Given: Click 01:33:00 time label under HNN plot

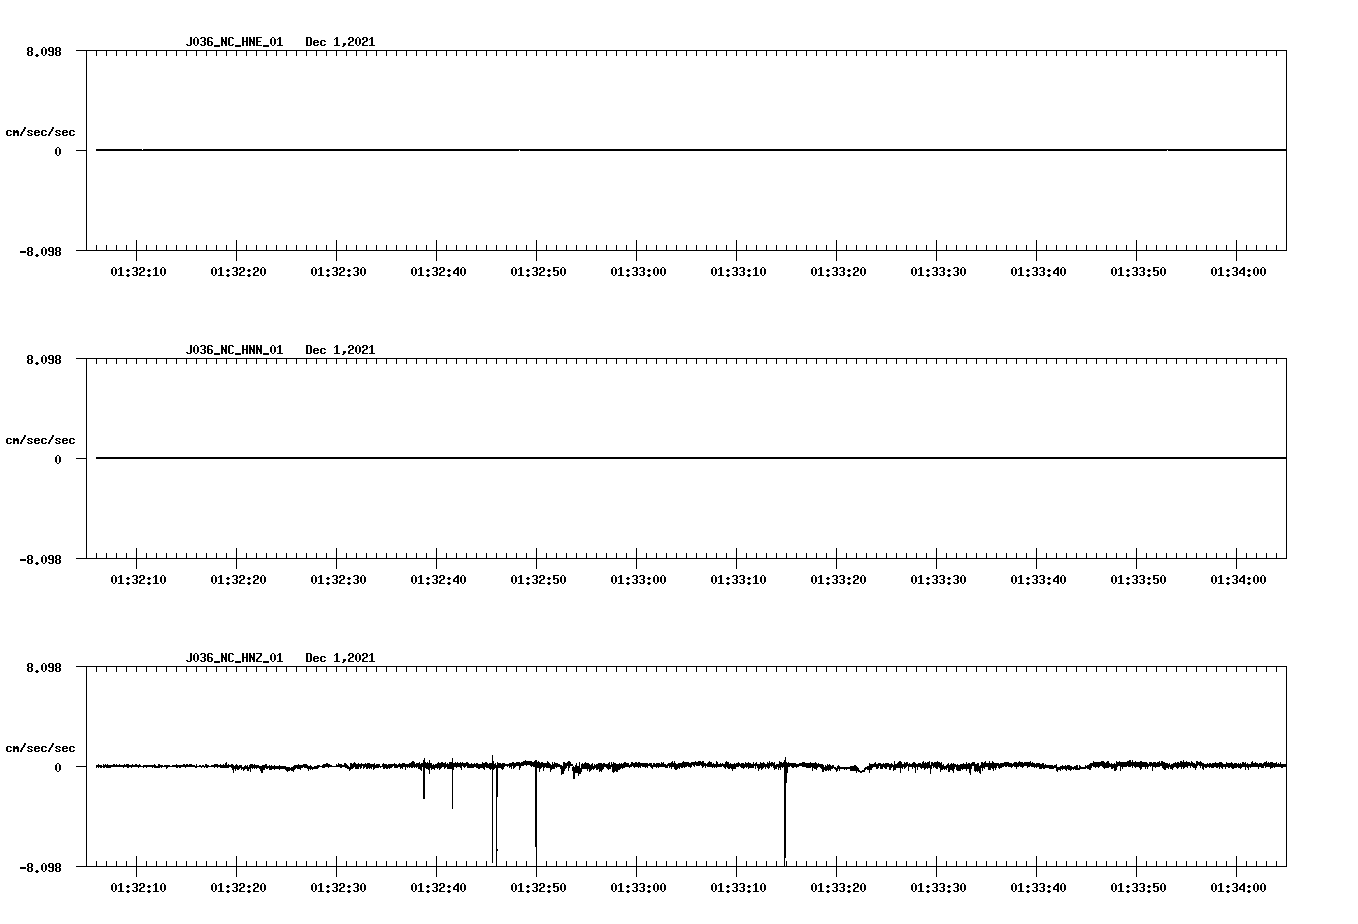Looking at the screenshot, I should (x=638, y=580).
